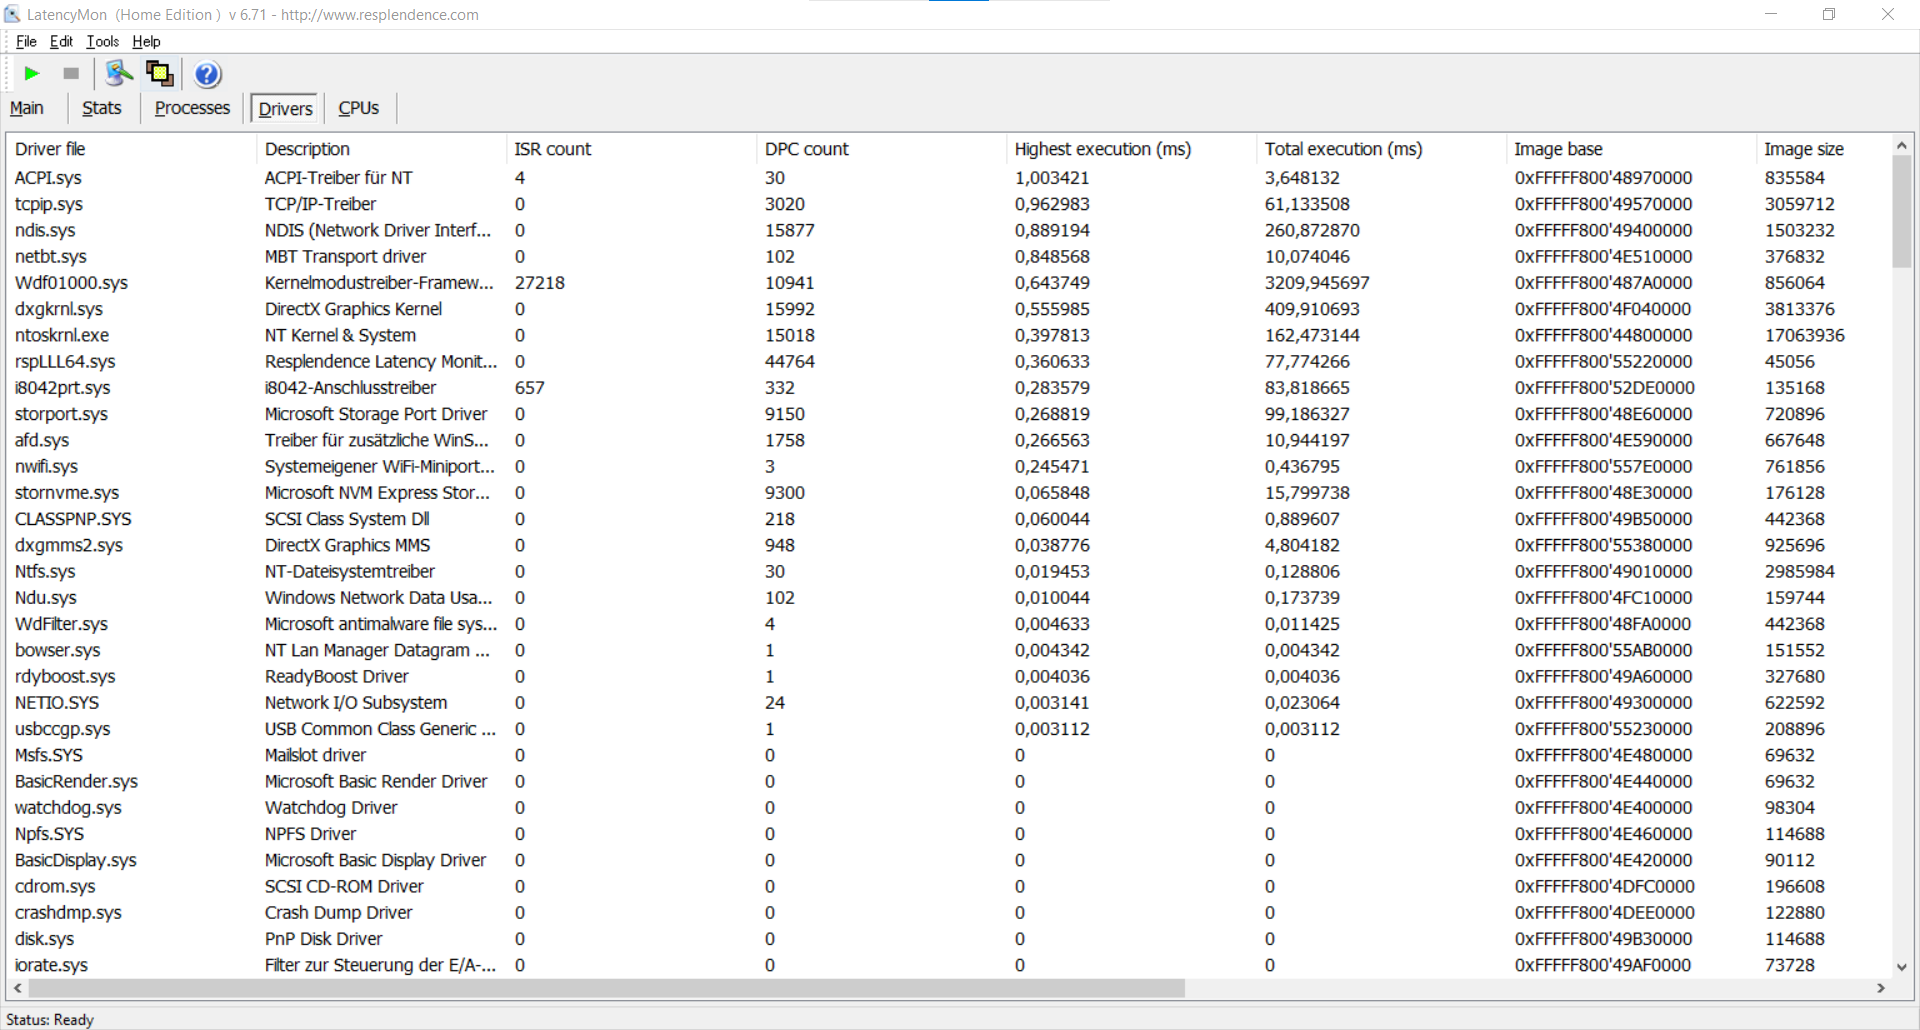Click ISR count 27218 for Wdf01000.sys

pos(540,283)
